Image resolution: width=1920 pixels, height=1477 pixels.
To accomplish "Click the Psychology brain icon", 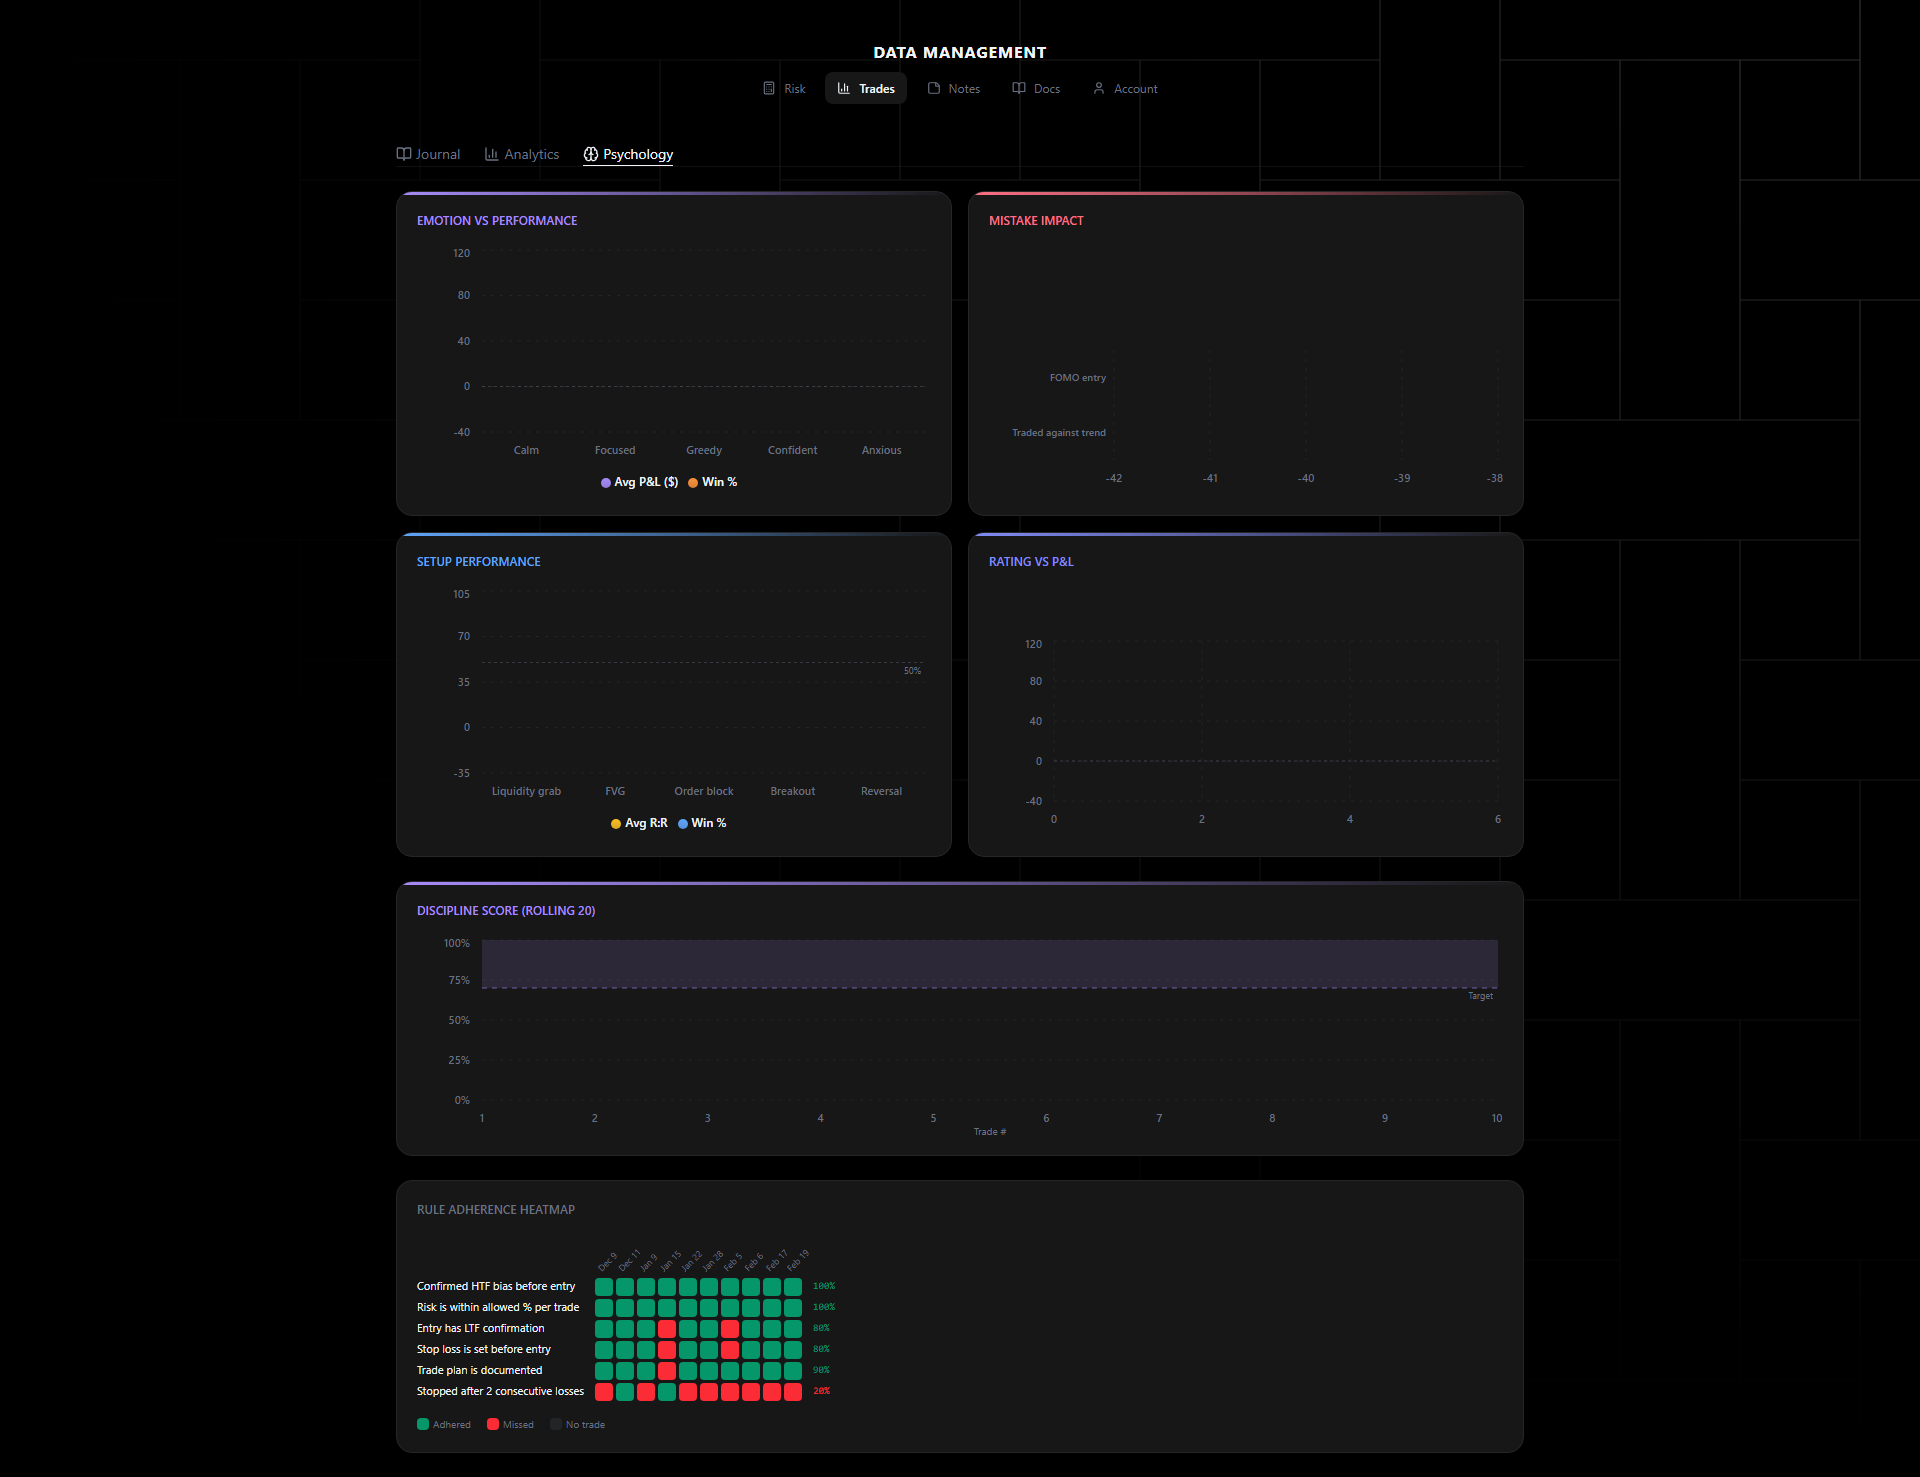I will [x=591, y=154].
